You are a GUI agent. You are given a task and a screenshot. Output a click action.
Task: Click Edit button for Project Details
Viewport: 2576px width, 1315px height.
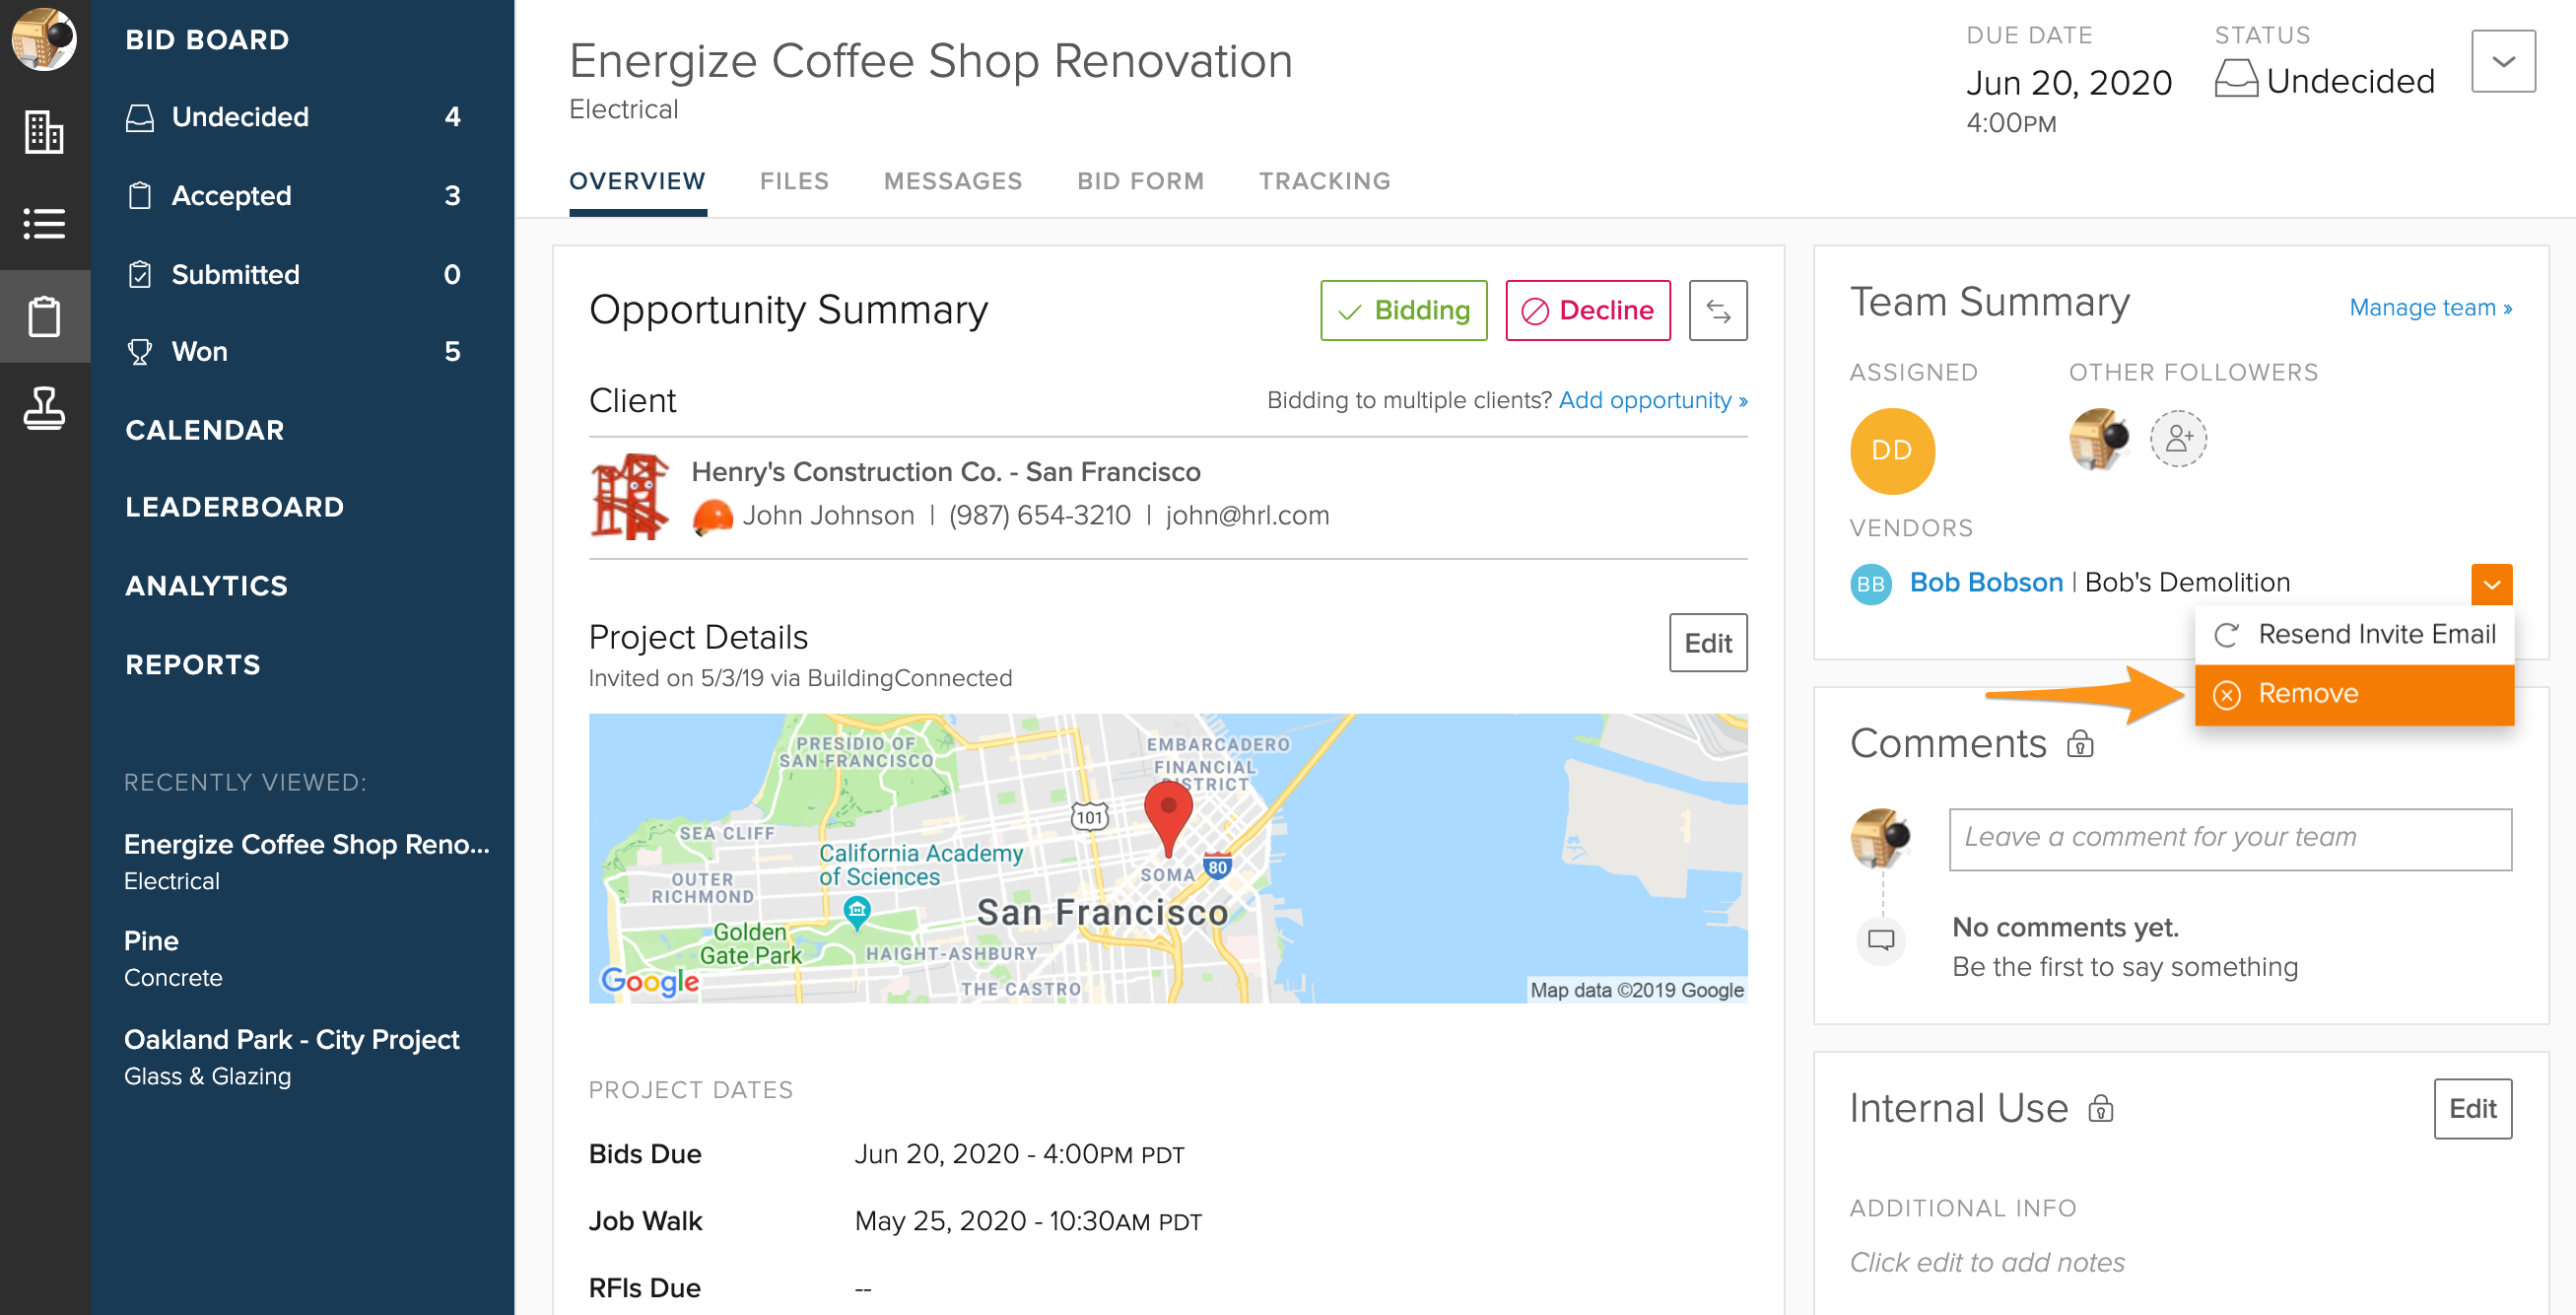click(x=1707, y=643)
